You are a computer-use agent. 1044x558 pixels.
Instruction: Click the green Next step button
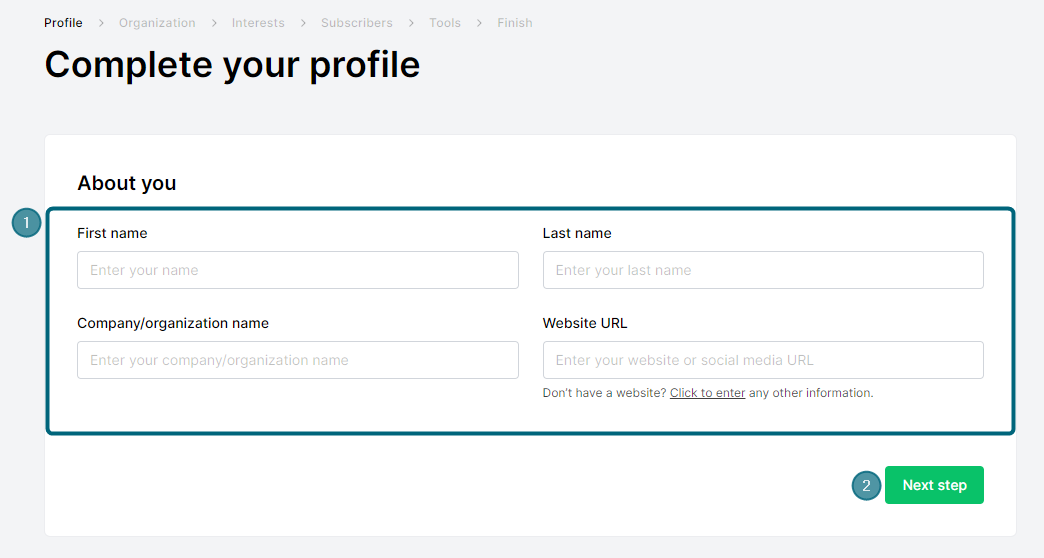[x=934, y=485]
